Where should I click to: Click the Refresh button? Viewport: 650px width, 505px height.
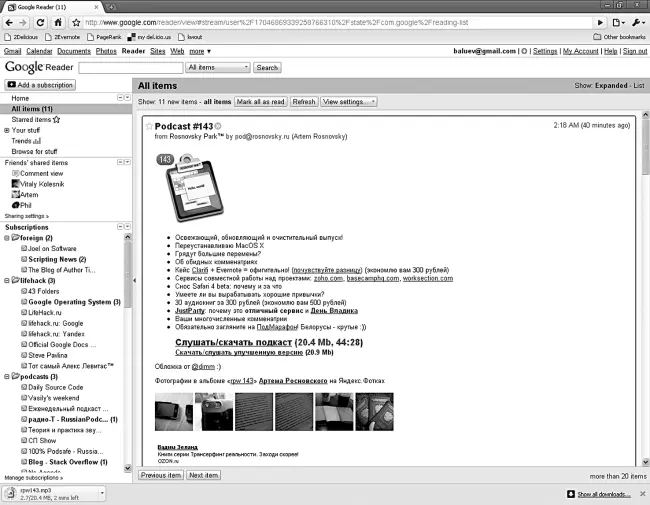304,102
